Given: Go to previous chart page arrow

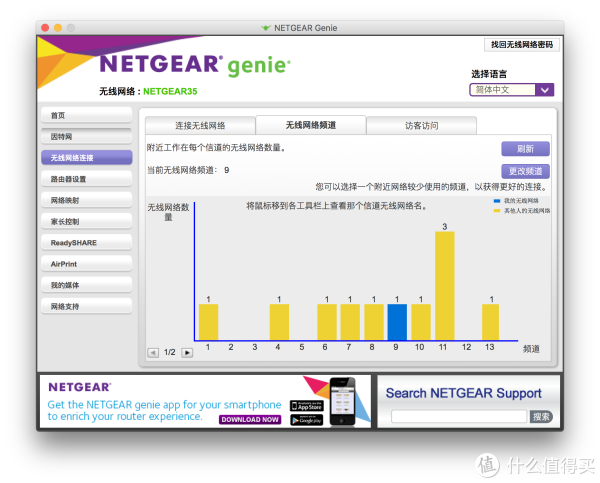Looking at the screenshot, I should click(153, 352).
